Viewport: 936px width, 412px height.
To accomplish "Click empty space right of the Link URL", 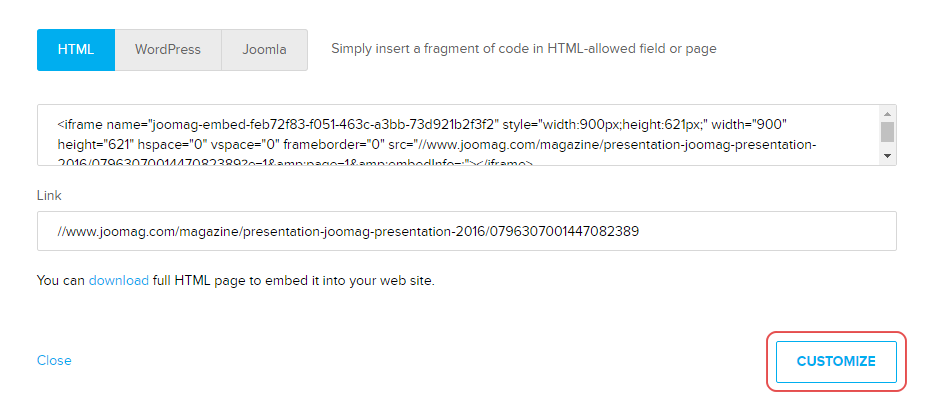I will (x=780, y=231).
